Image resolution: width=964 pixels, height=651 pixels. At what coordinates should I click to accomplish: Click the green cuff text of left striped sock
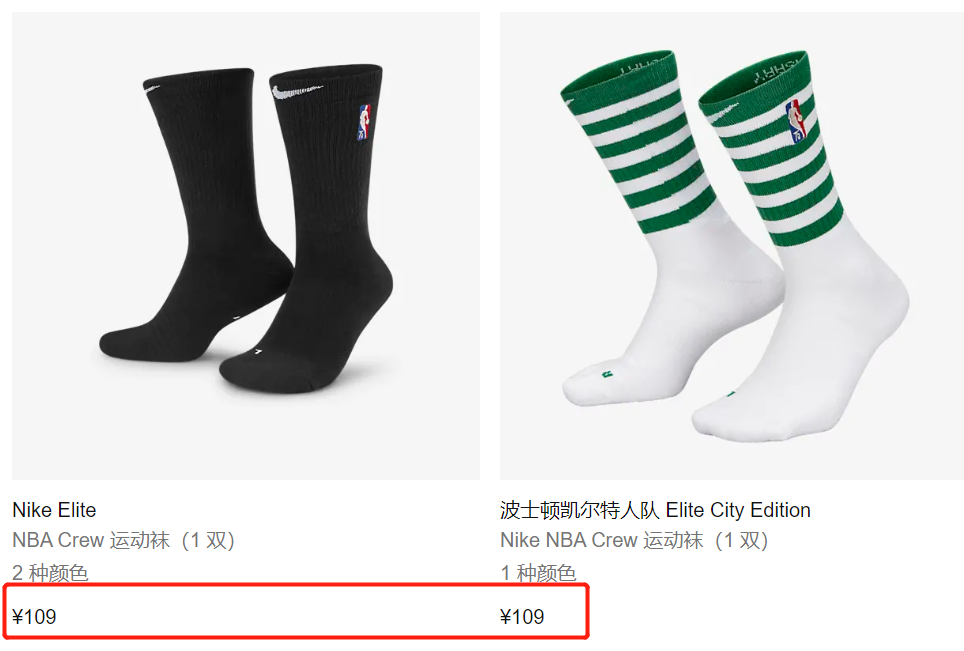tap(638, 67)
